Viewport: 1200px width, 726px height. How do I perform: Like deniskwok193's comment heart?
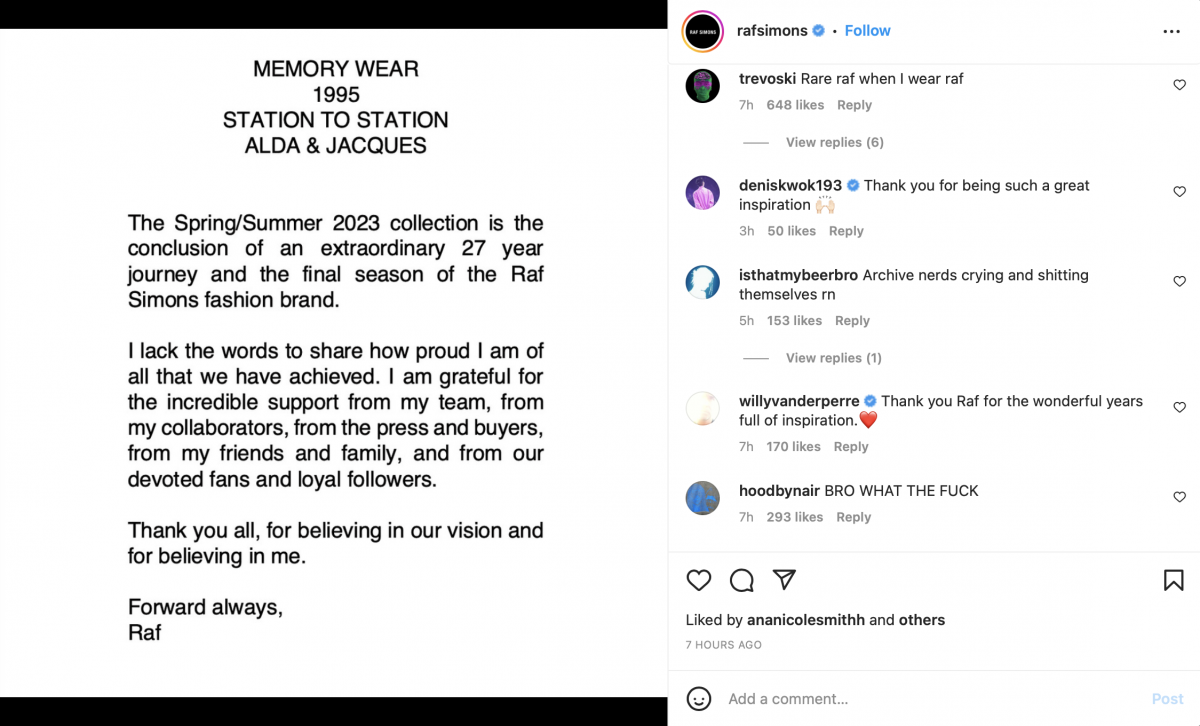tap(1179, 192)
